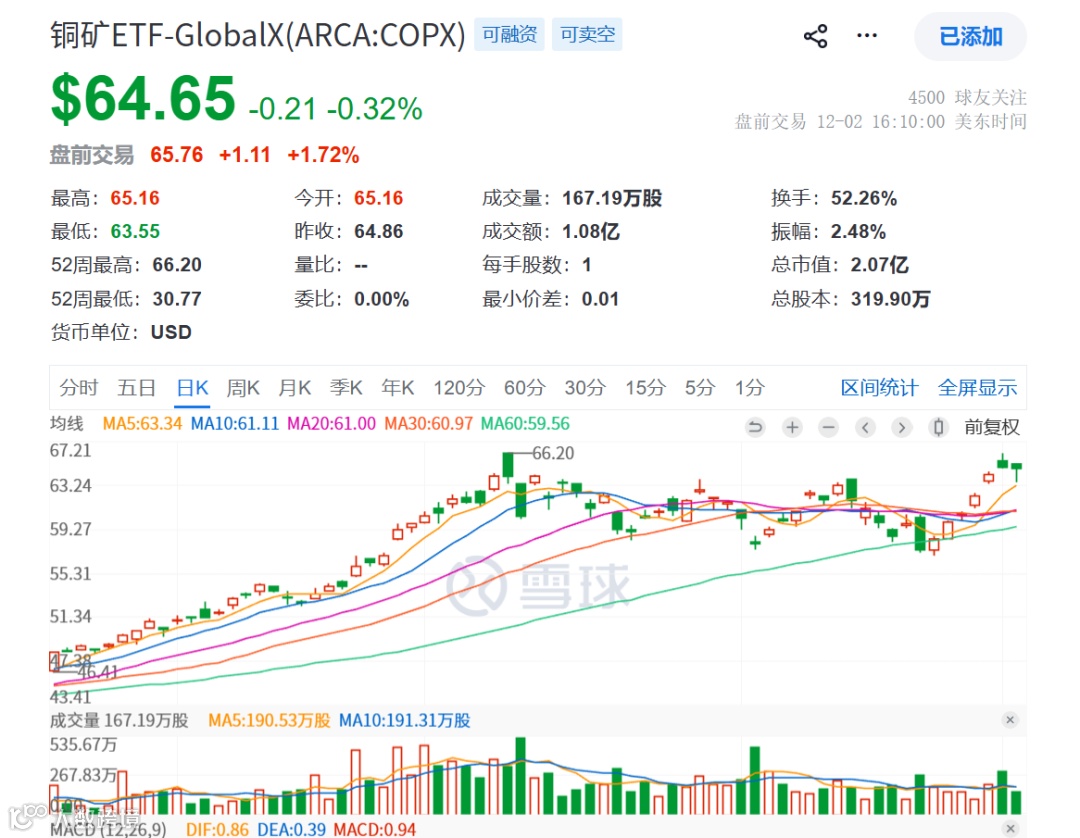Select the 120分 chart tab
Image resolution: width=1080 pixels, height=838 pixels.
point(459,388)
